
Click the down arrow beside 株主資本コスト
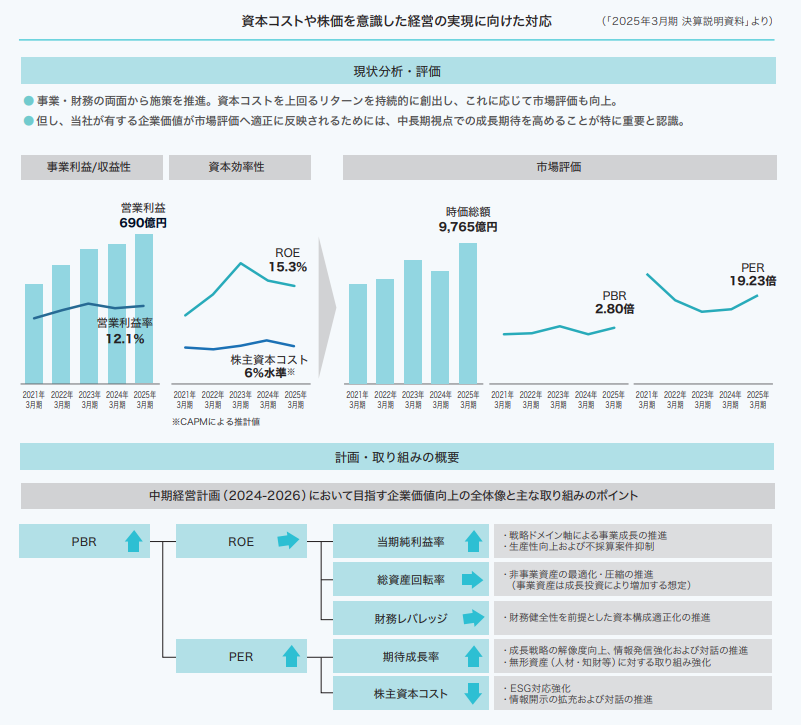coord(473,694)
